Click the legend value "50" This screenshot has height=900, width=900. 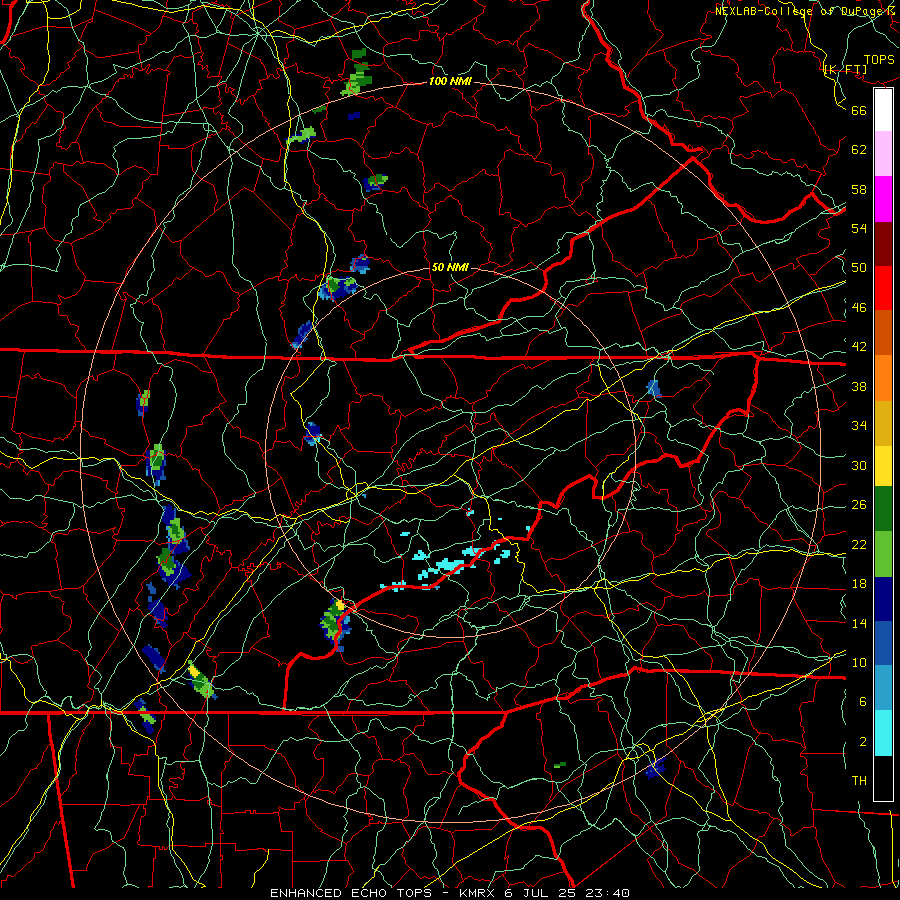(x=859, y=267)
